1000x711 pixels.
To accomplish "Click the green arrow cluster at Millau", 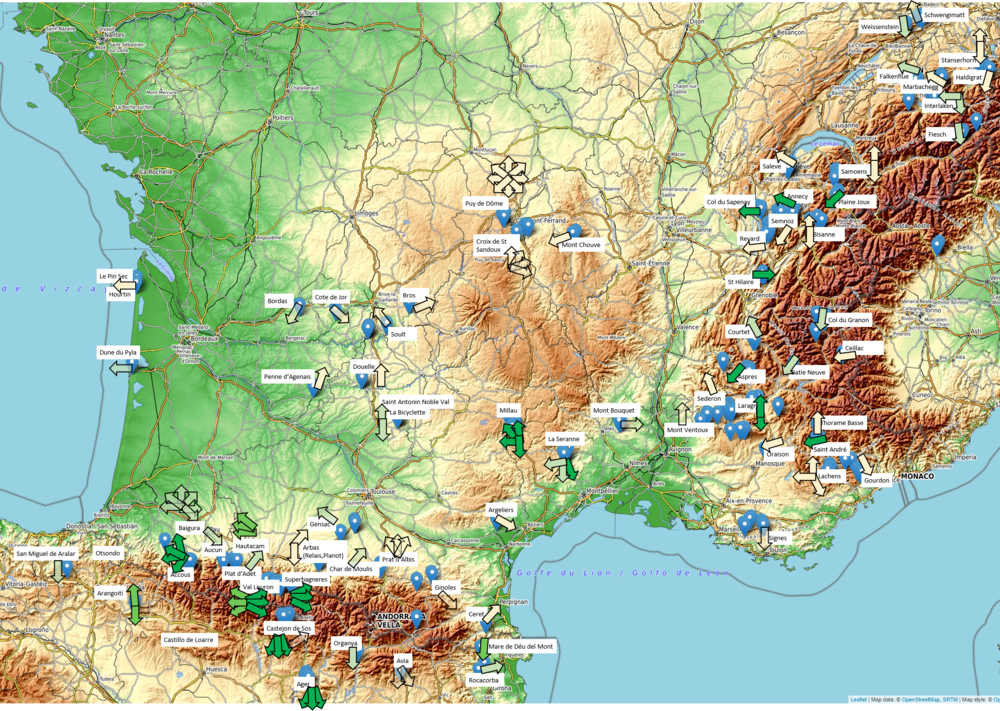I will pyautogui.click(x=514, y=437).
